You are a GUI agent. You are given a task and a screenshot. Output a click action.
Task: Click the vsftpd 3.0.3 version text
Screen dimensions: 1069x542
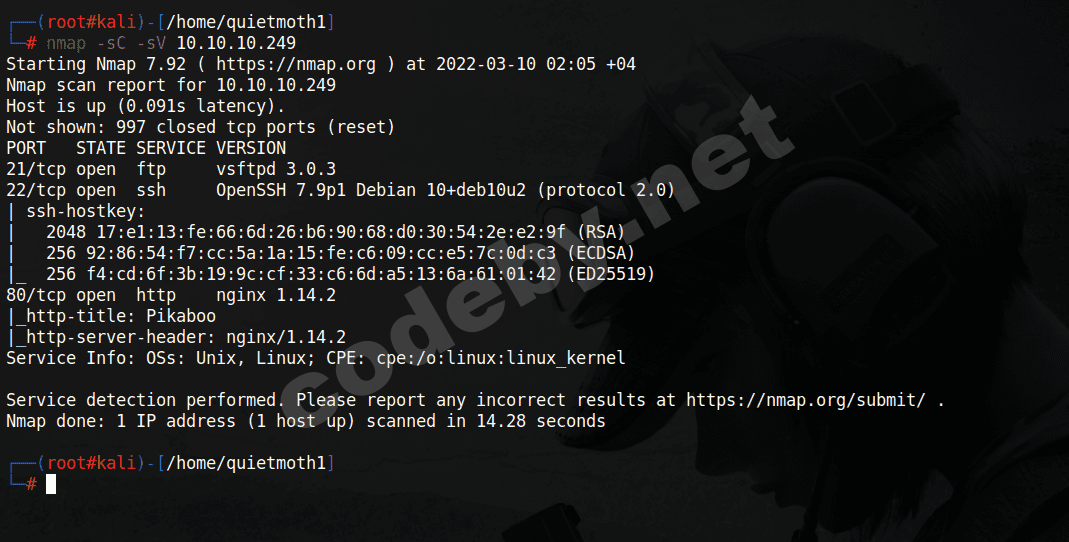(x=276, y=169)
